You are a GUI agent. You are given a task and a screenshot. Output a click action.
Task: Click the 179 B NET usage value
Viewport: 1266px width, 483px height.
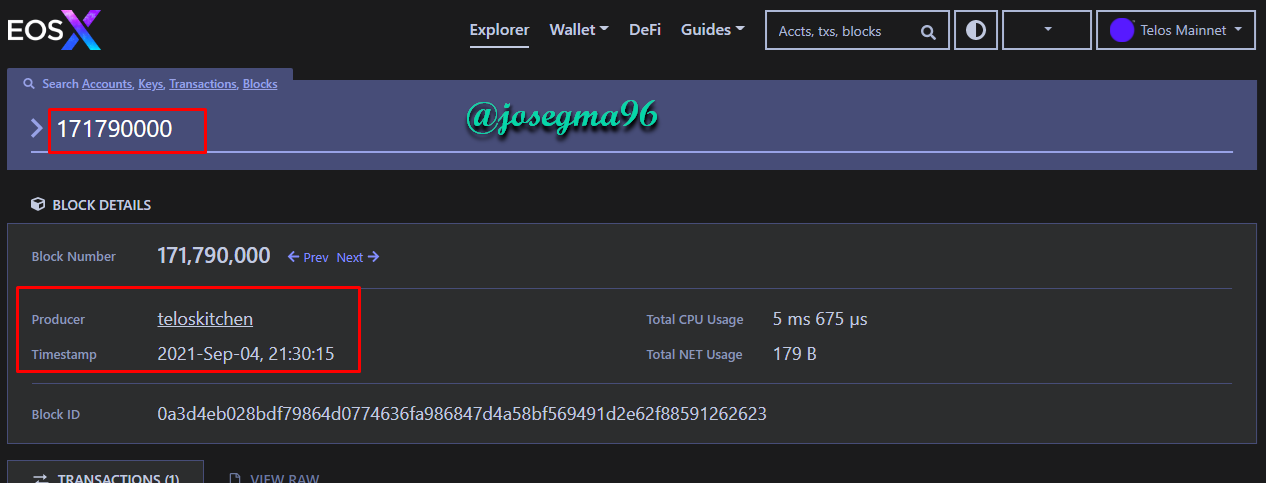click(x=795, y=354)
